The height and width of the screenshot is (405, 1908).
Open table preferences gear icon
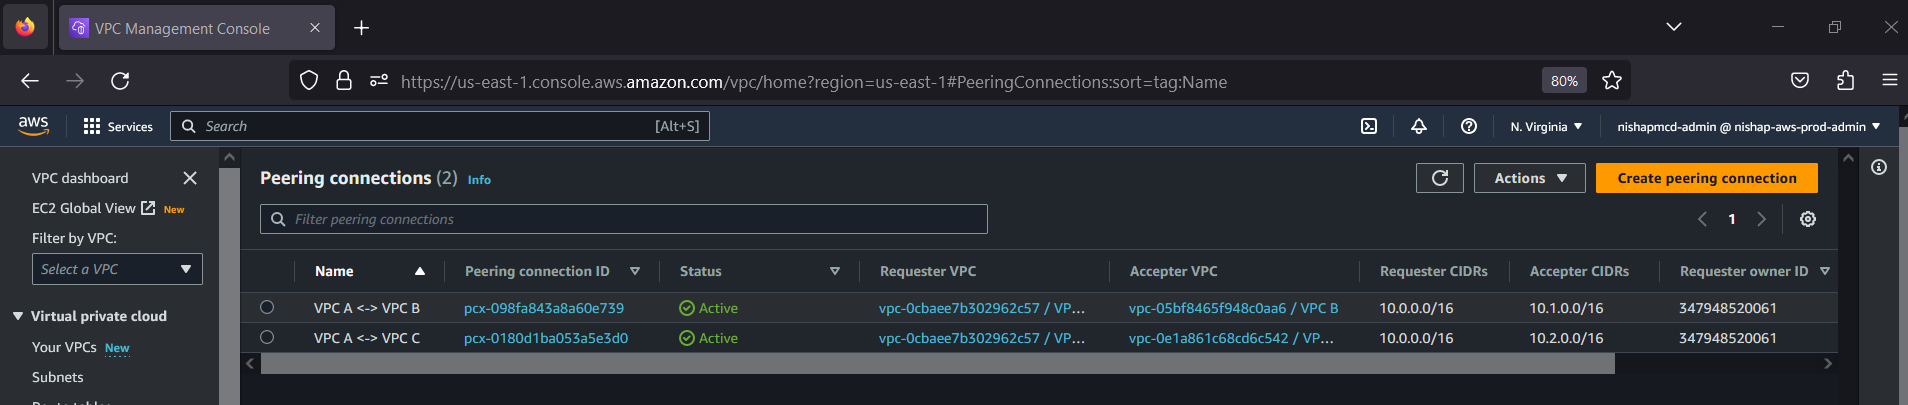1808,219
